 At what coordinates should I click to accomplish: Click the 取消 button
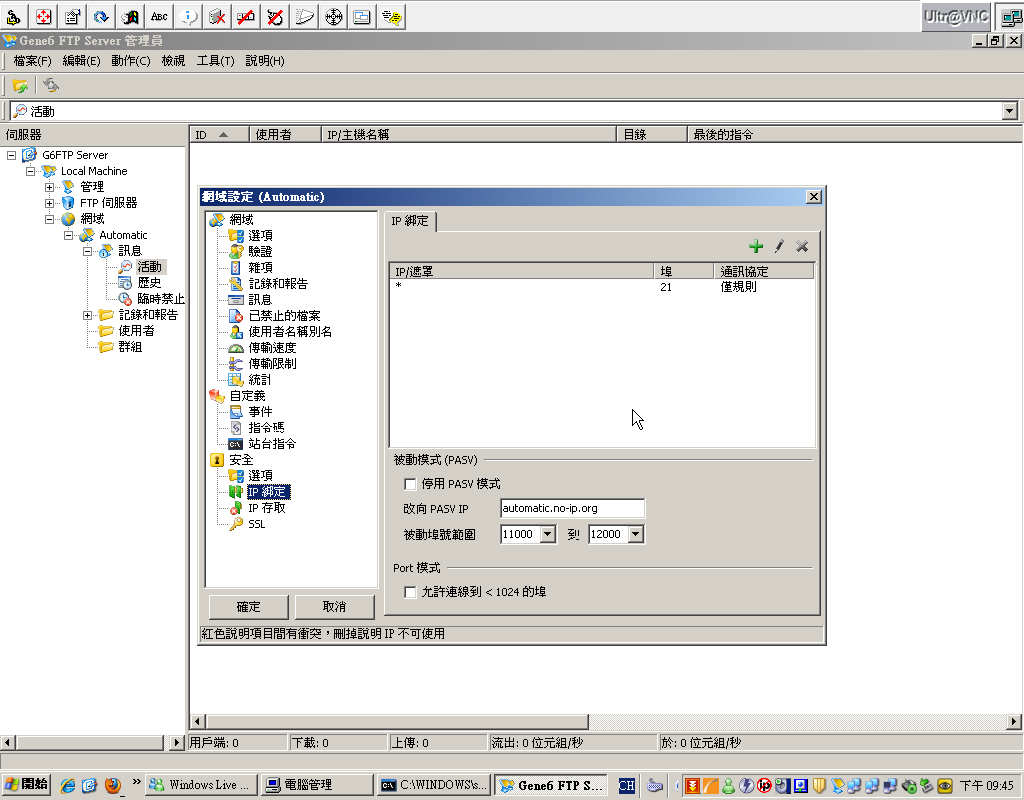point(334,607)
